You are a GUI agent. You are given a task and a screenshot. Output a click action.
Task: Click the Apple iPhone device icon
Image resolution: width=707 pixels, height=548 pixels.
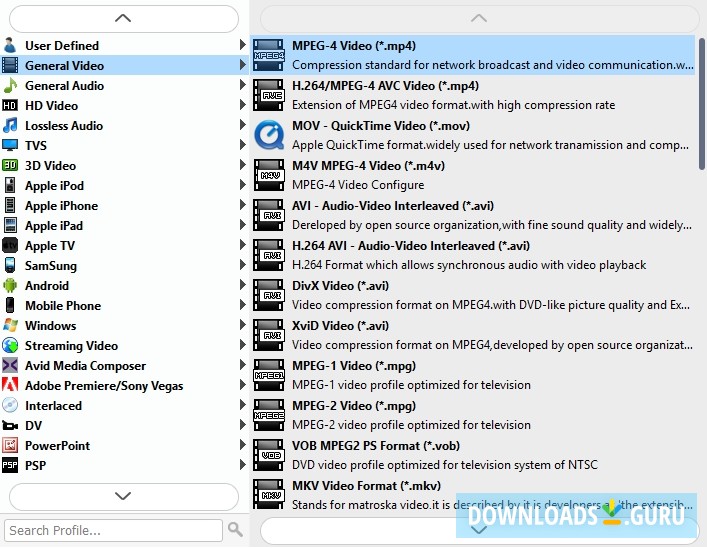[10, 205]
